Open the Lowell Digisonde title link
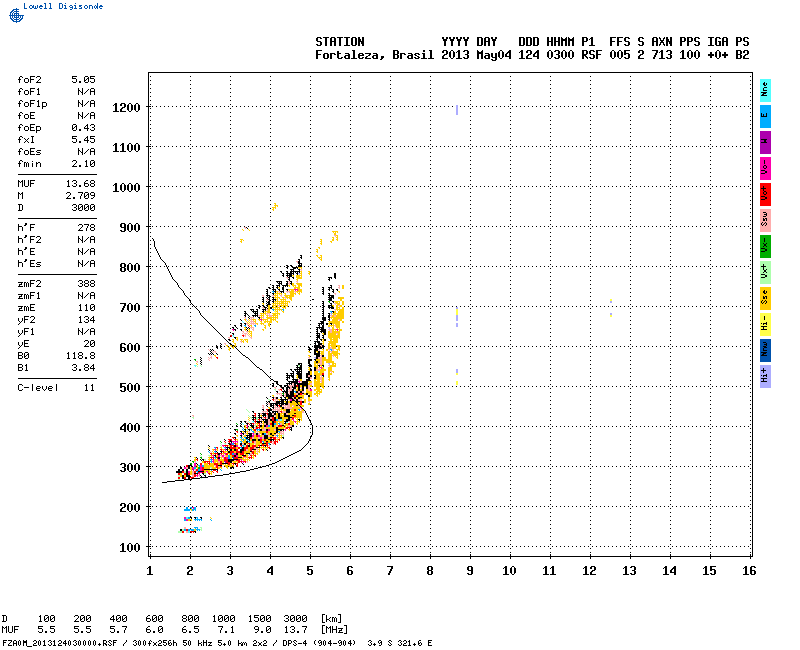The height and width of the screenshot is (650, 800). coord(63,6)
